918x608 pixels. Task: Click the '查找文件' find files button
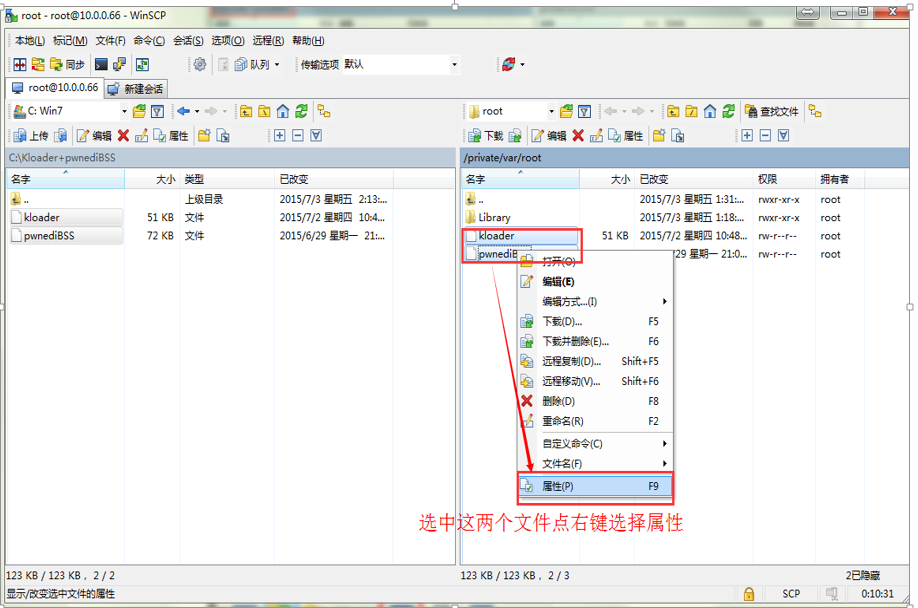[x=771, y=111]
